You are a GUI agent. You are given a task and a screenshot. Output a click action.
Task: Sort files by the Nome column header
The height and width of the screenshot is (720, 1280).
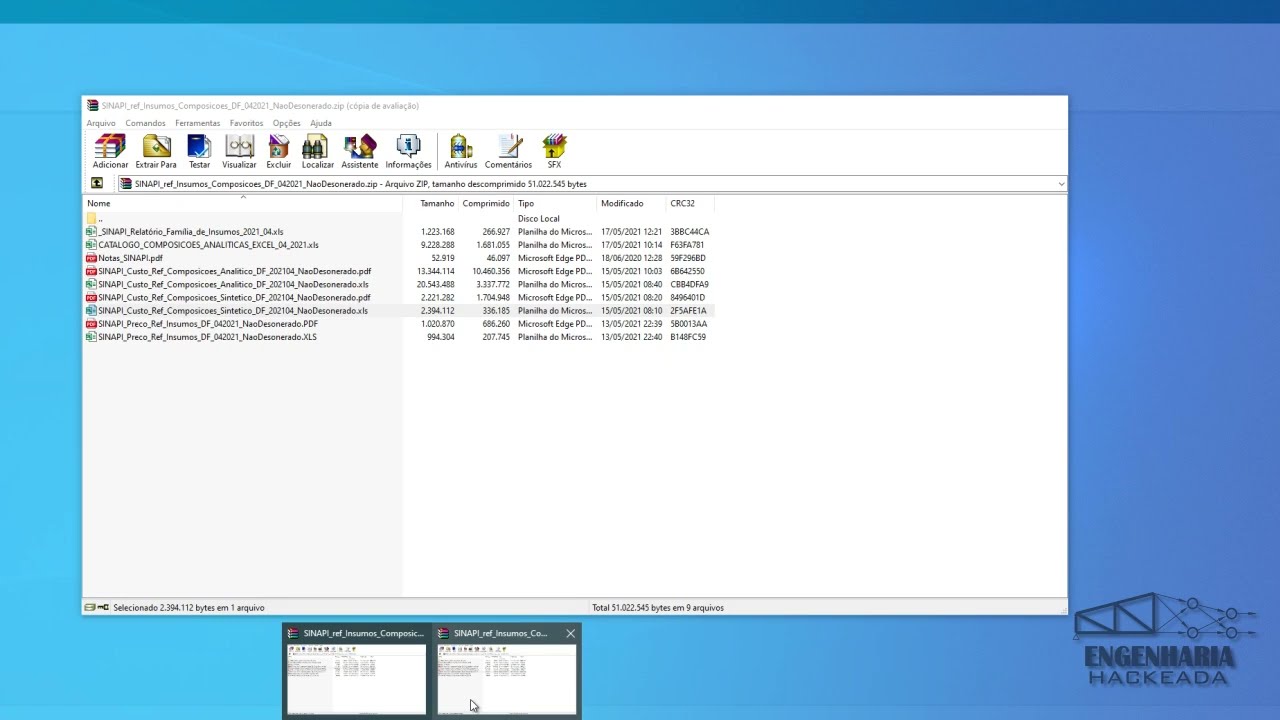click(x=244, y=203)
